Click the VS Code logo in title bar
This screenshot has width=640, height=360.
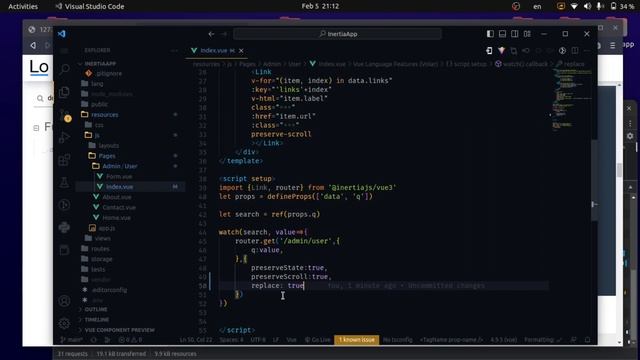(62, 34)
